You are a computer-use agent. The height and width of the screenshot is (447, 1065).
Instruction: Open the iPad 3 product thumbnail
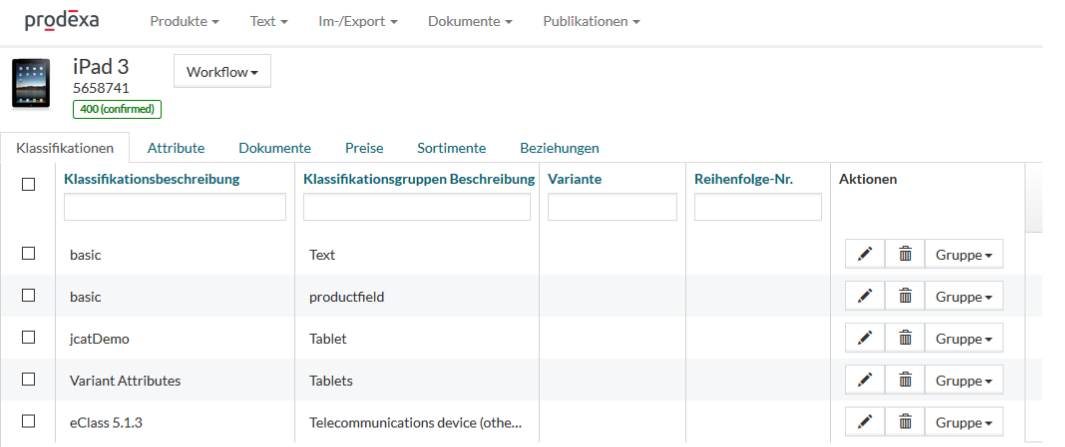31,84
